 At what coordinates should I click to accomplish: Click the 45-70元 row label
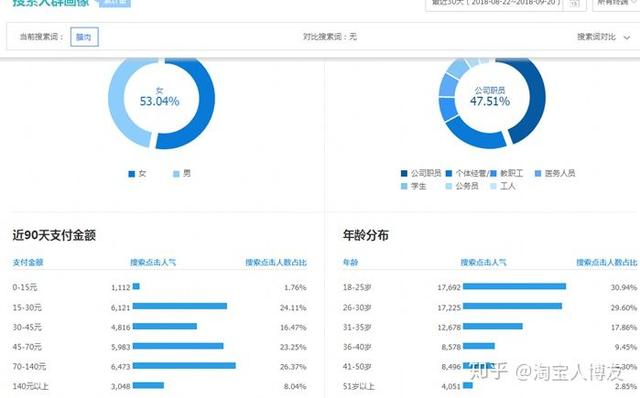coord(27,347)
